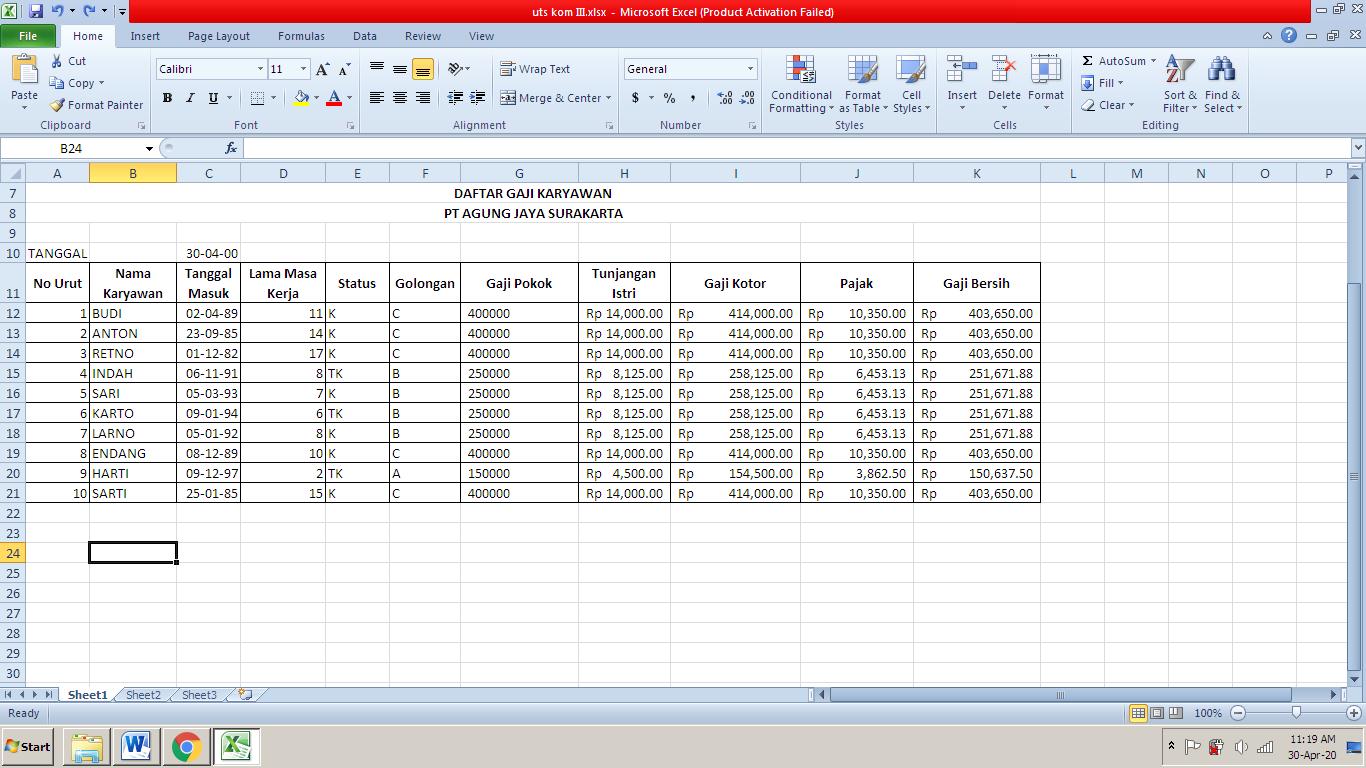Image resolution: width=1366 pixels, height=768 pixels.
Task: Open the font name dropdown
Action: tap(260, 69)
